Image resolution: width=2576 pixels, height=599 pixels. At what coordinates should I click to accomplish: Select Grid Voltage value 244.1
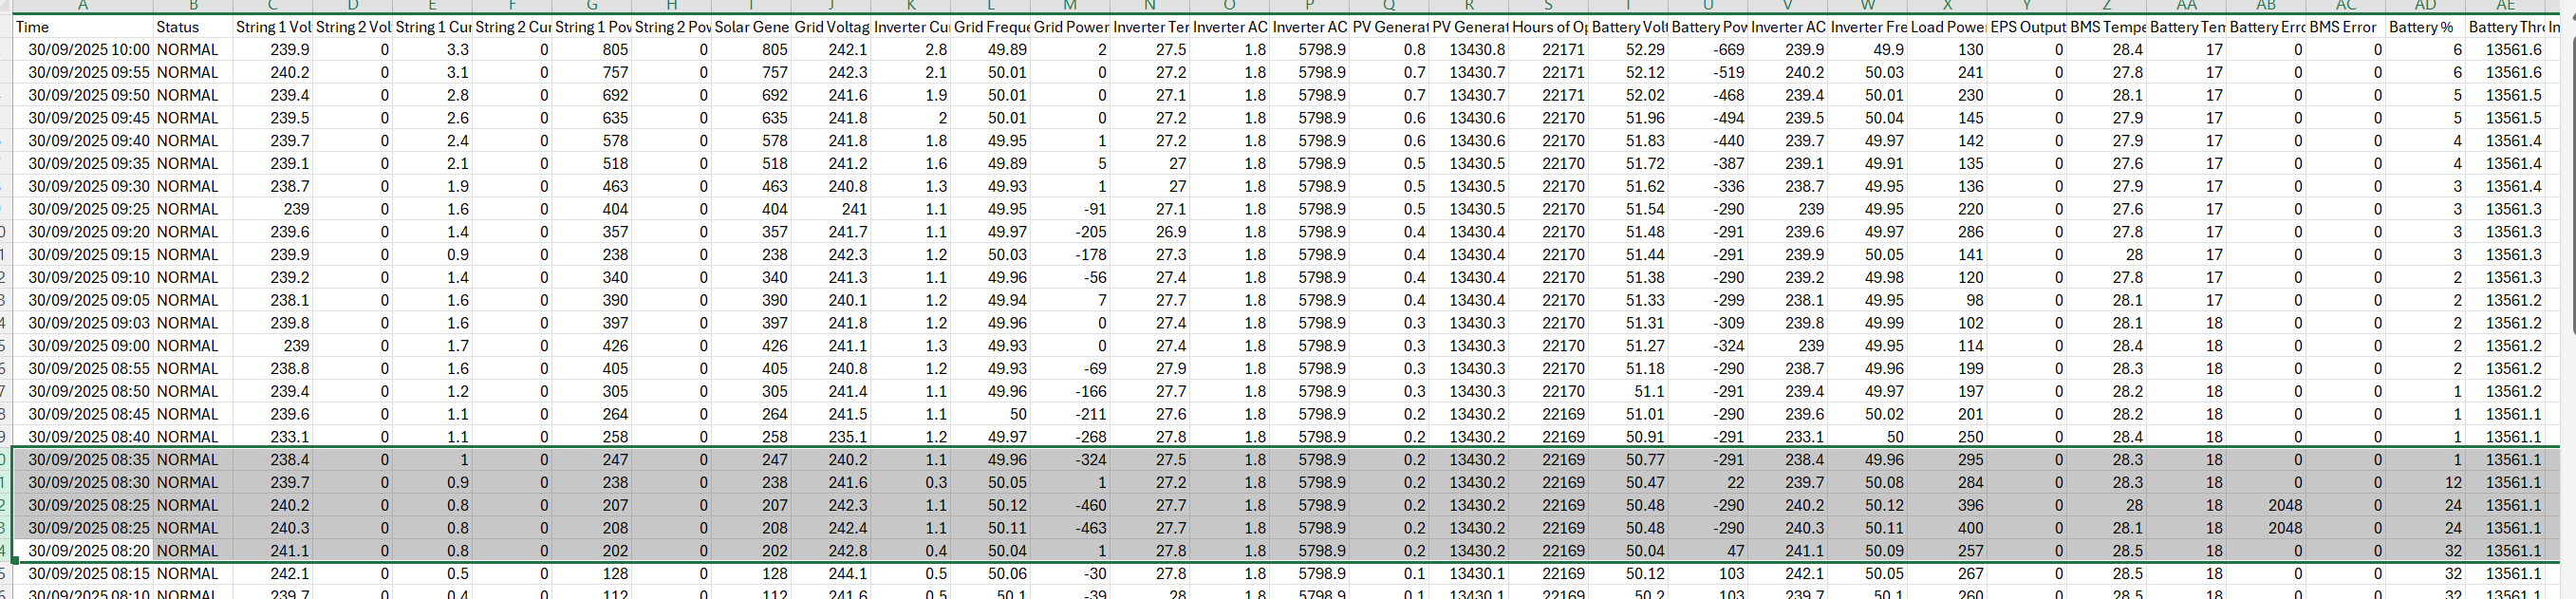point(831,574)
